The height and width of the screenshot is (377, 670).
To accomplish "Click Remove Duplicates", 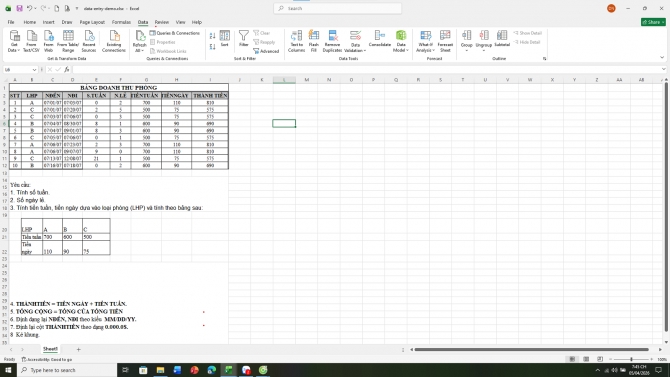I will tap(332, 41).
